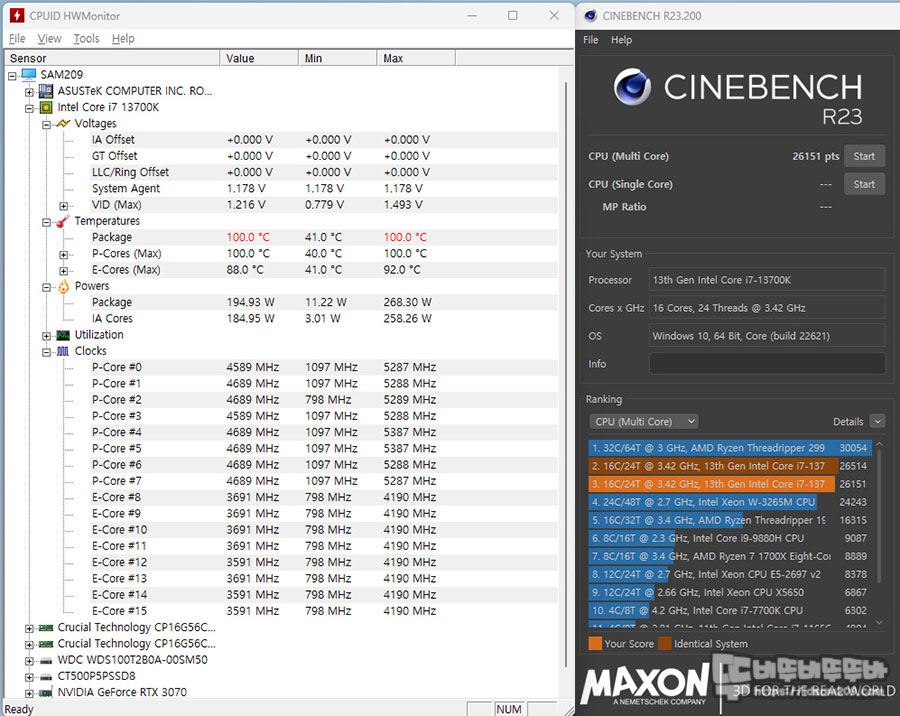
Task: Click the MAXON logo in Cinebench
Action: (x=644, y=685)
